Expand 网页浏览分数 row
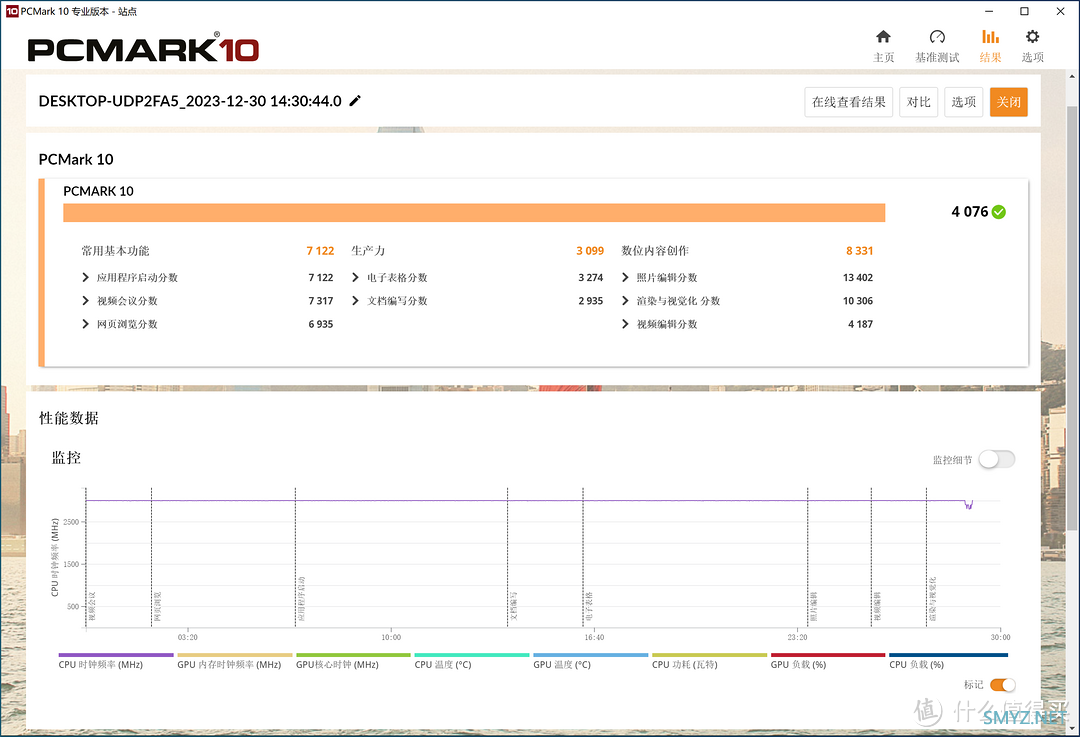Screen dimensions: 1080x737 [85, 324]
